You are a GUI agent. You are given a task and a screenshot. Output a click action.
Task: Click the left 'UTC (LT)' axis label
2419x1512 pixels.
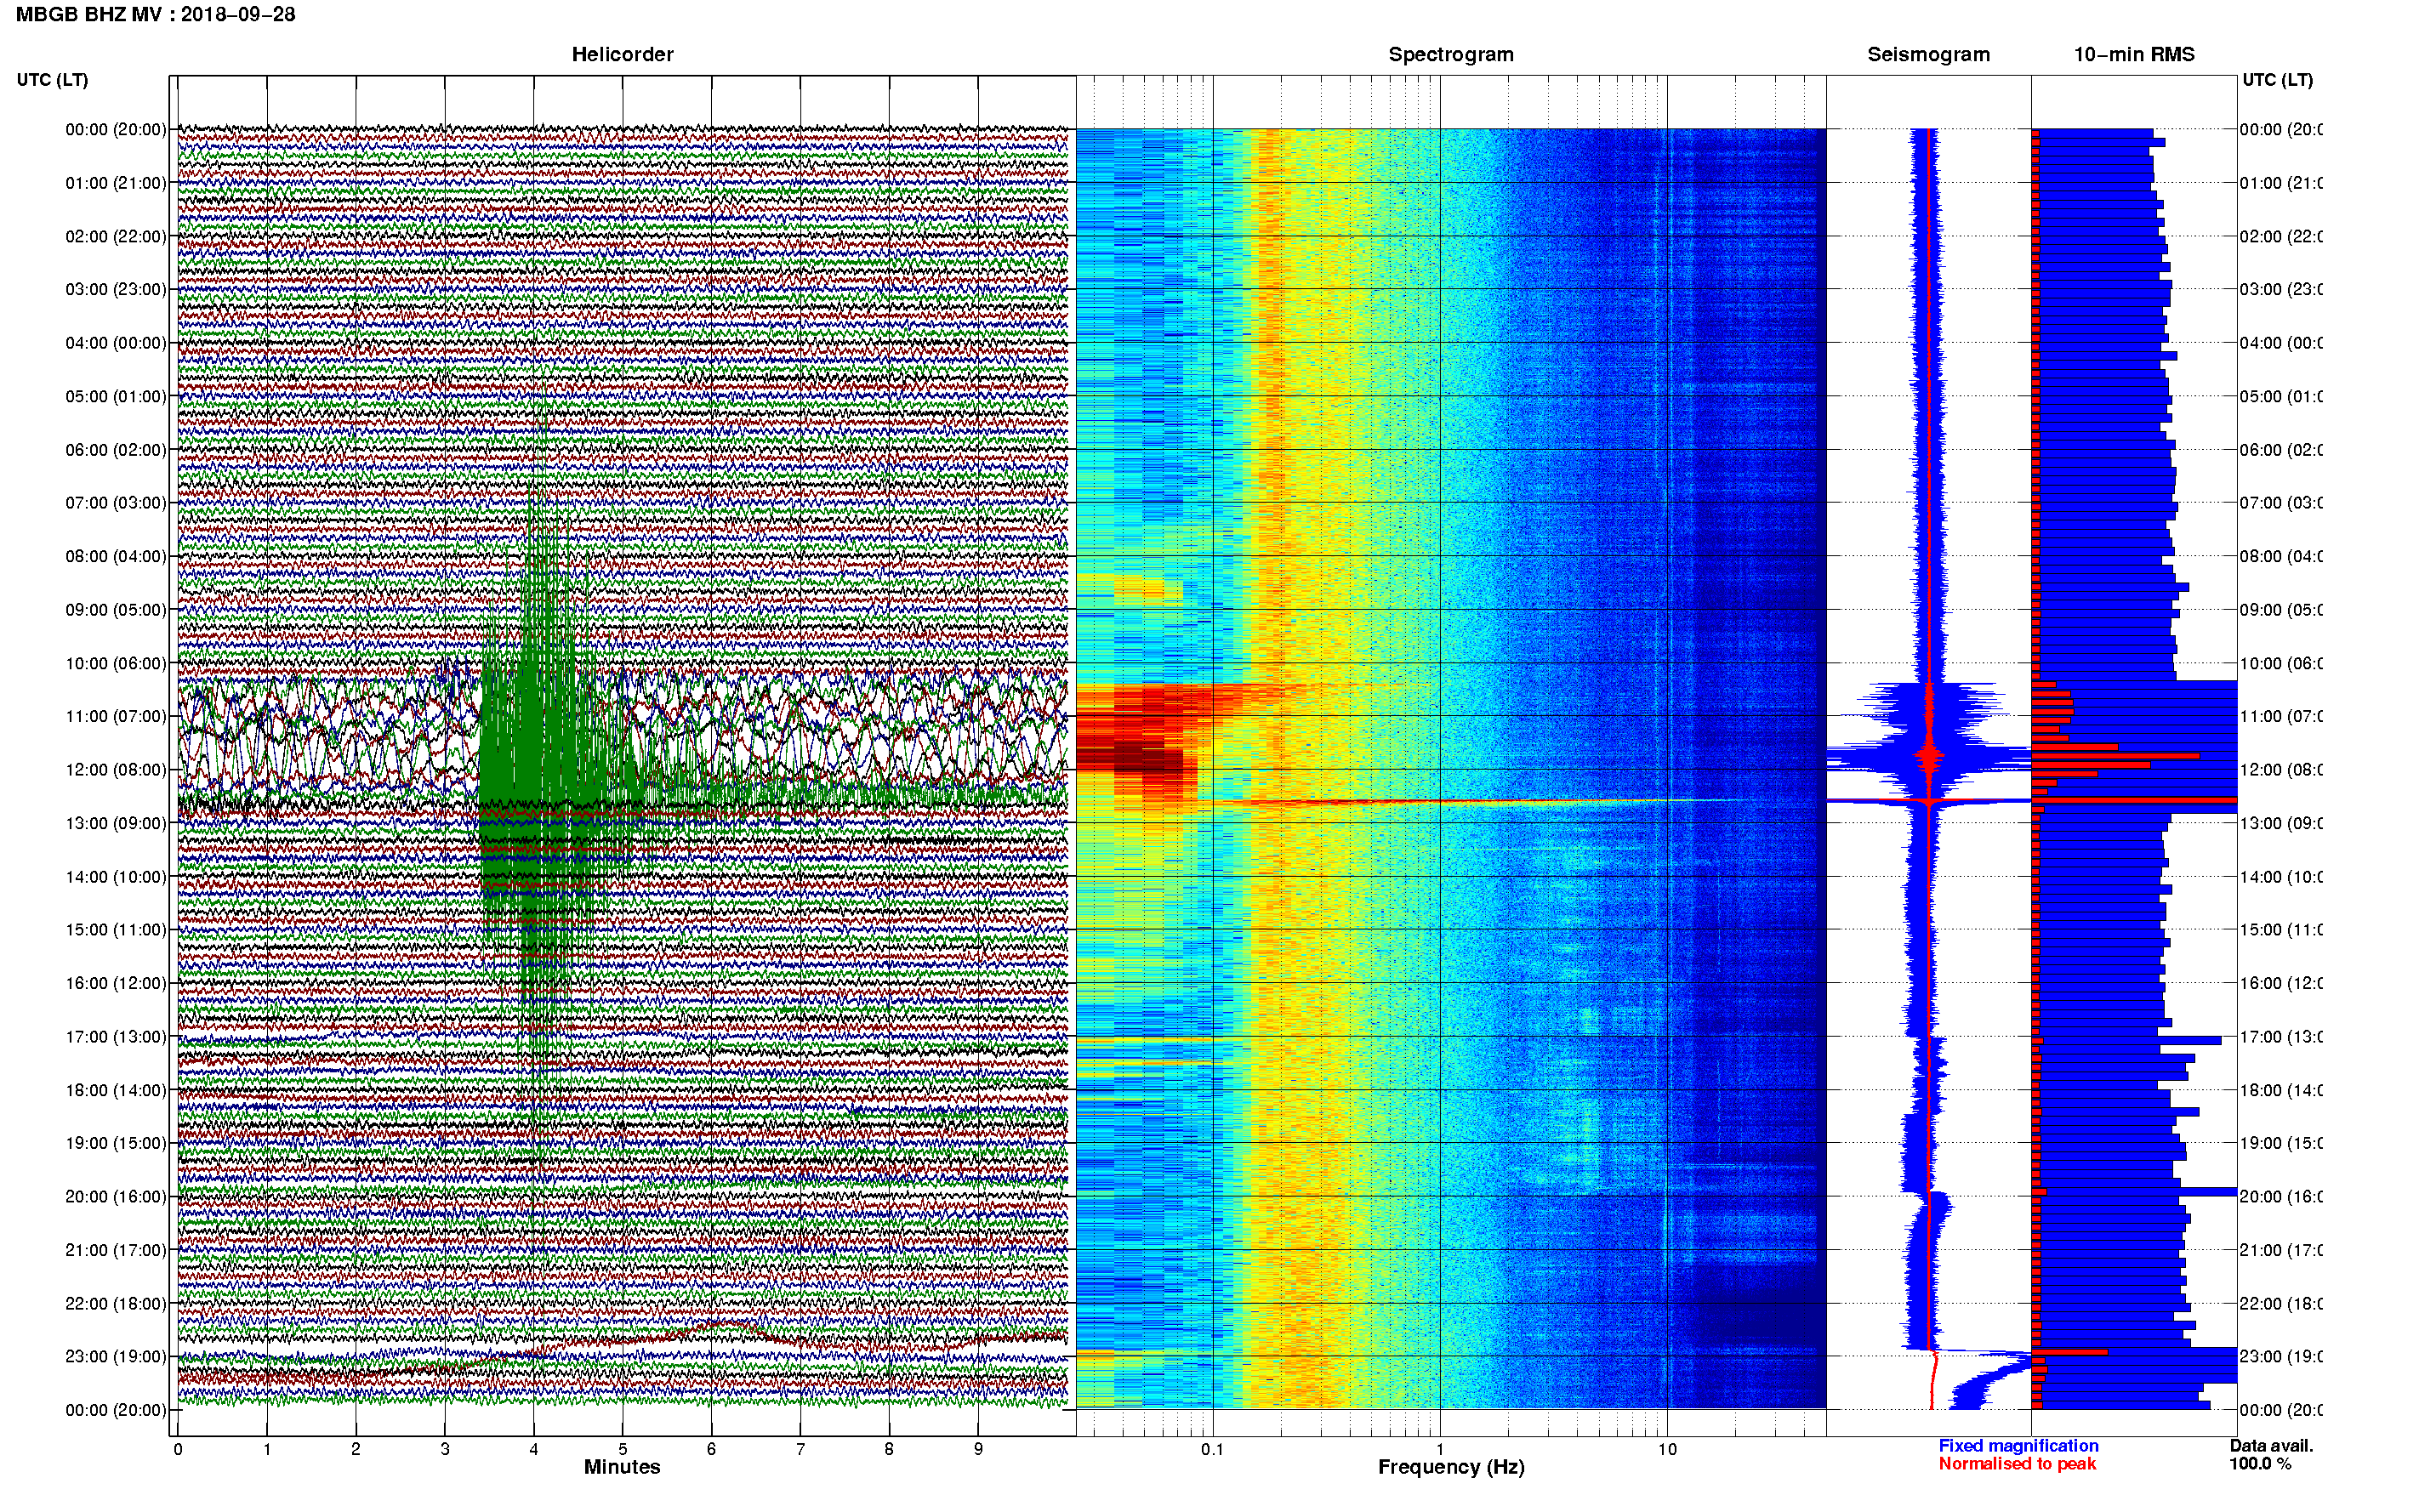pyautogui.click(x=52, y=80)
